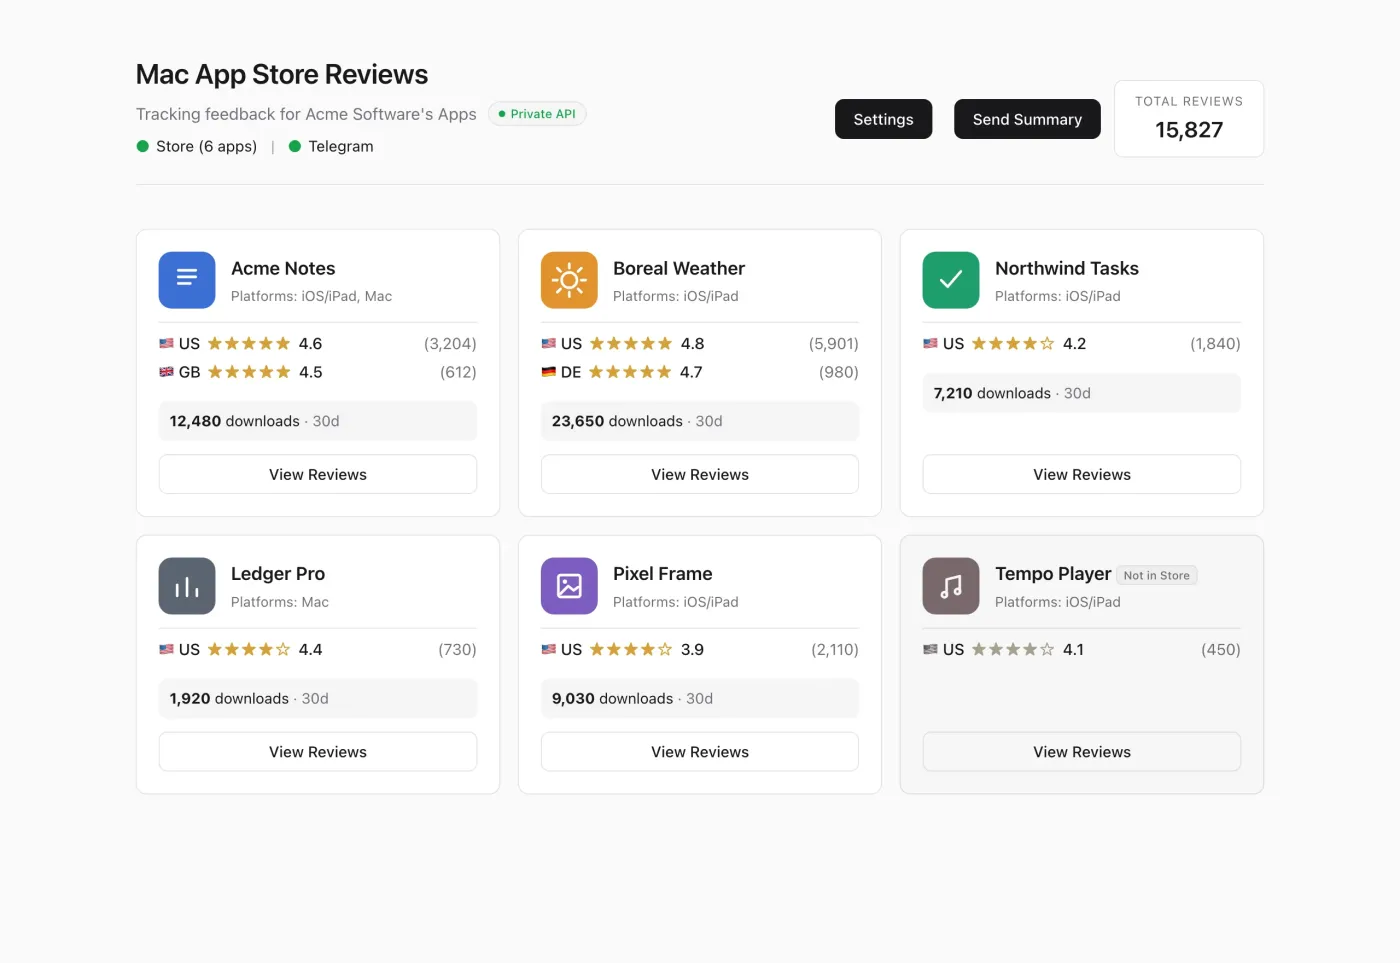Click the Acme Notes app icon

point(187,280)
